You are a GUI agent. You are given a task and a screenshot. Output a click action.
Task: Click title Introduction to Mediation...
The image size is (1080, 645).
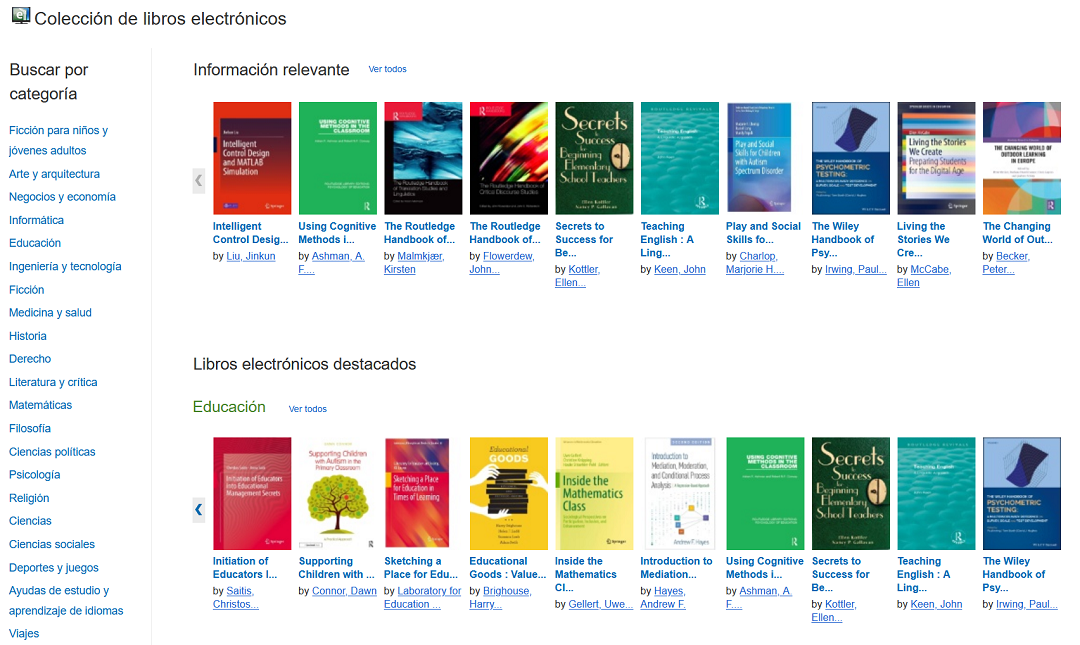(x=676, y=568)
